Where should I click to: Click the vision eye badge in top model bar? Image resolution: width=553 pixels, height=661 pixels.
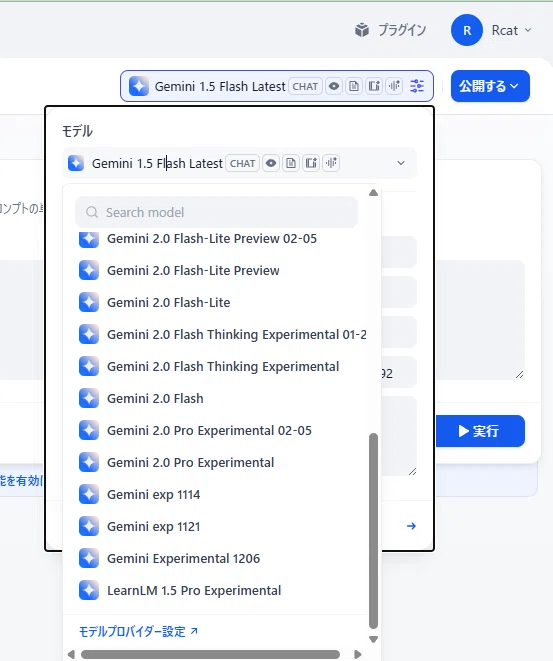click(x=334, y=86)
